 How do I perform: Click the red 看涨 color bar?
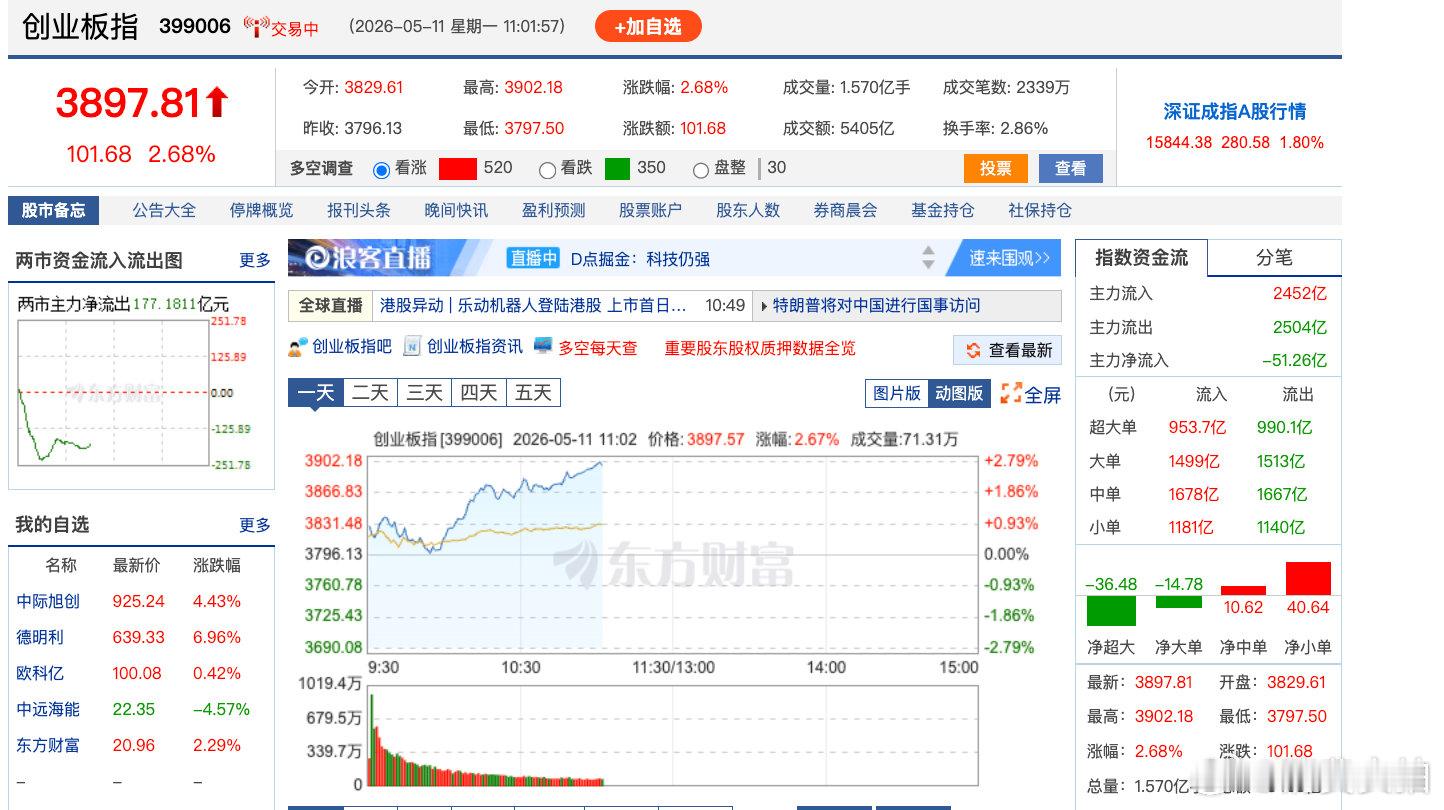point(458,169)
